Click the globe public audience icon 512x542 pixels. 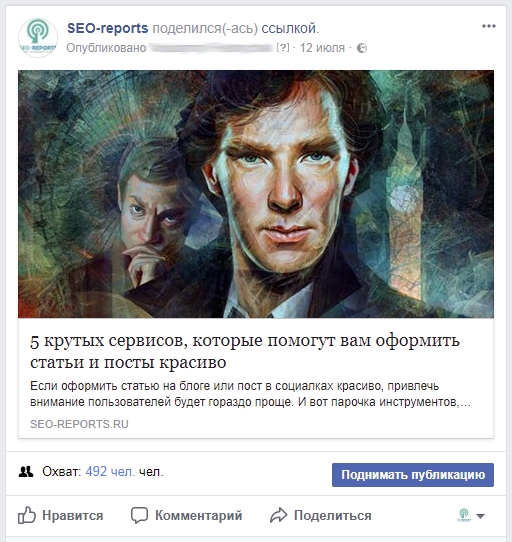362,48
